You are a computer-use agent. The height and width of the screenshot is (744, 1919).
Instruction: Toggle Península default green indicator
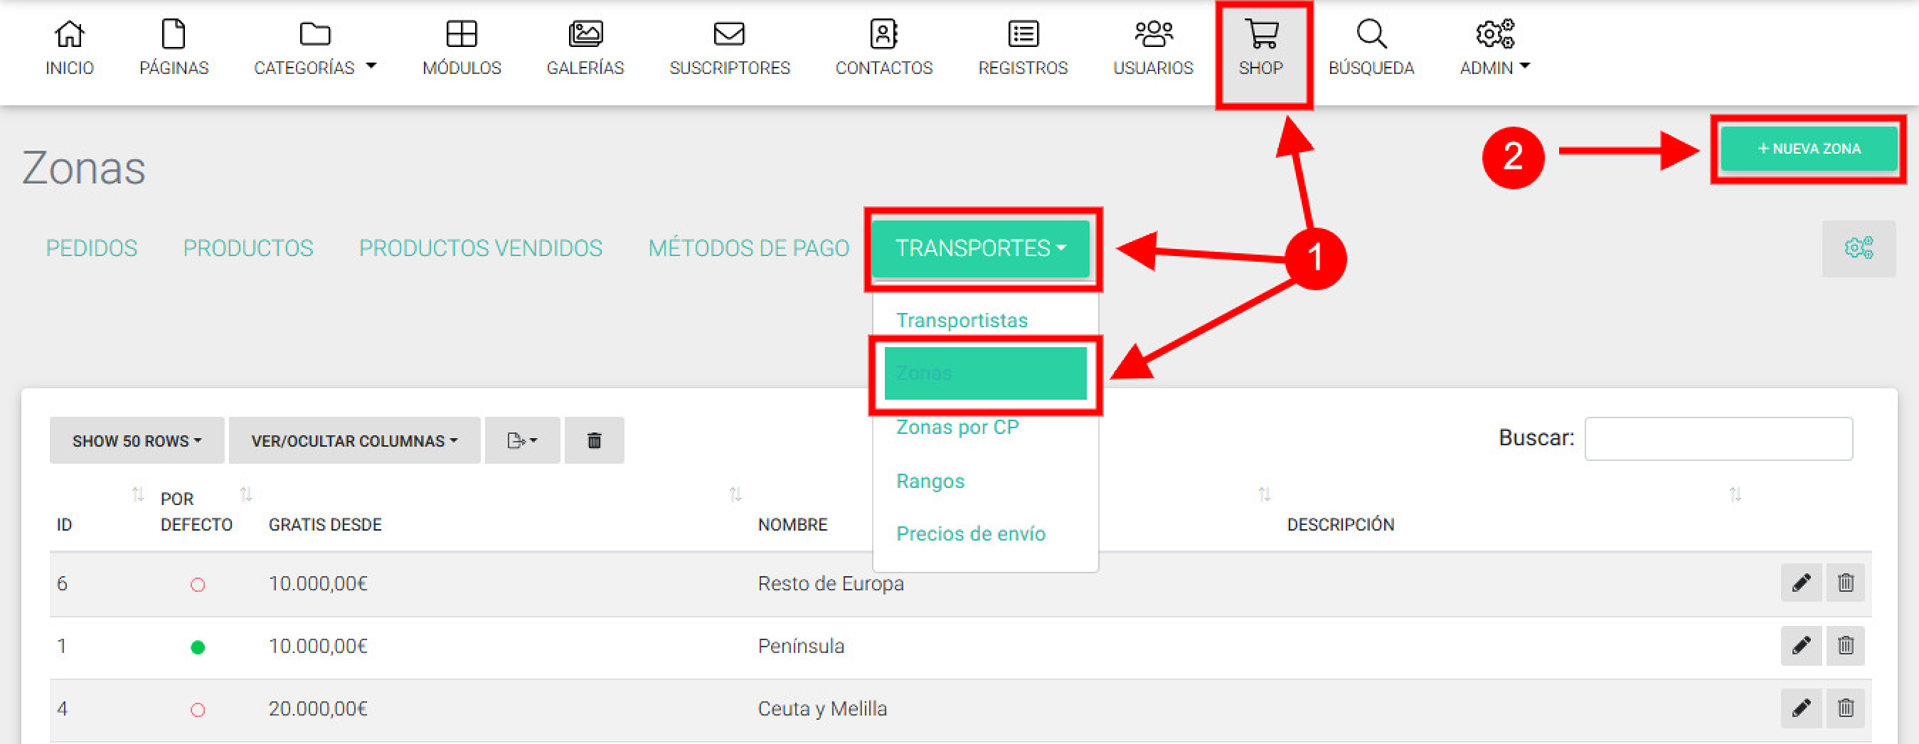pos(198,647)
